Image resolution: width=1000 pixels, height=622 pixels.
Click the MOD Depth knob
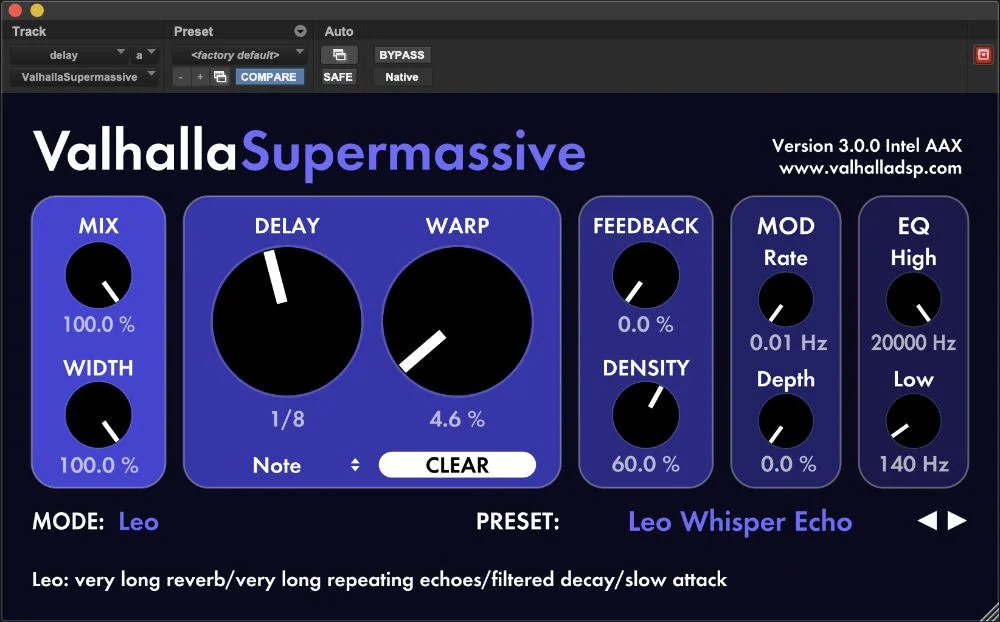point(786,420)
